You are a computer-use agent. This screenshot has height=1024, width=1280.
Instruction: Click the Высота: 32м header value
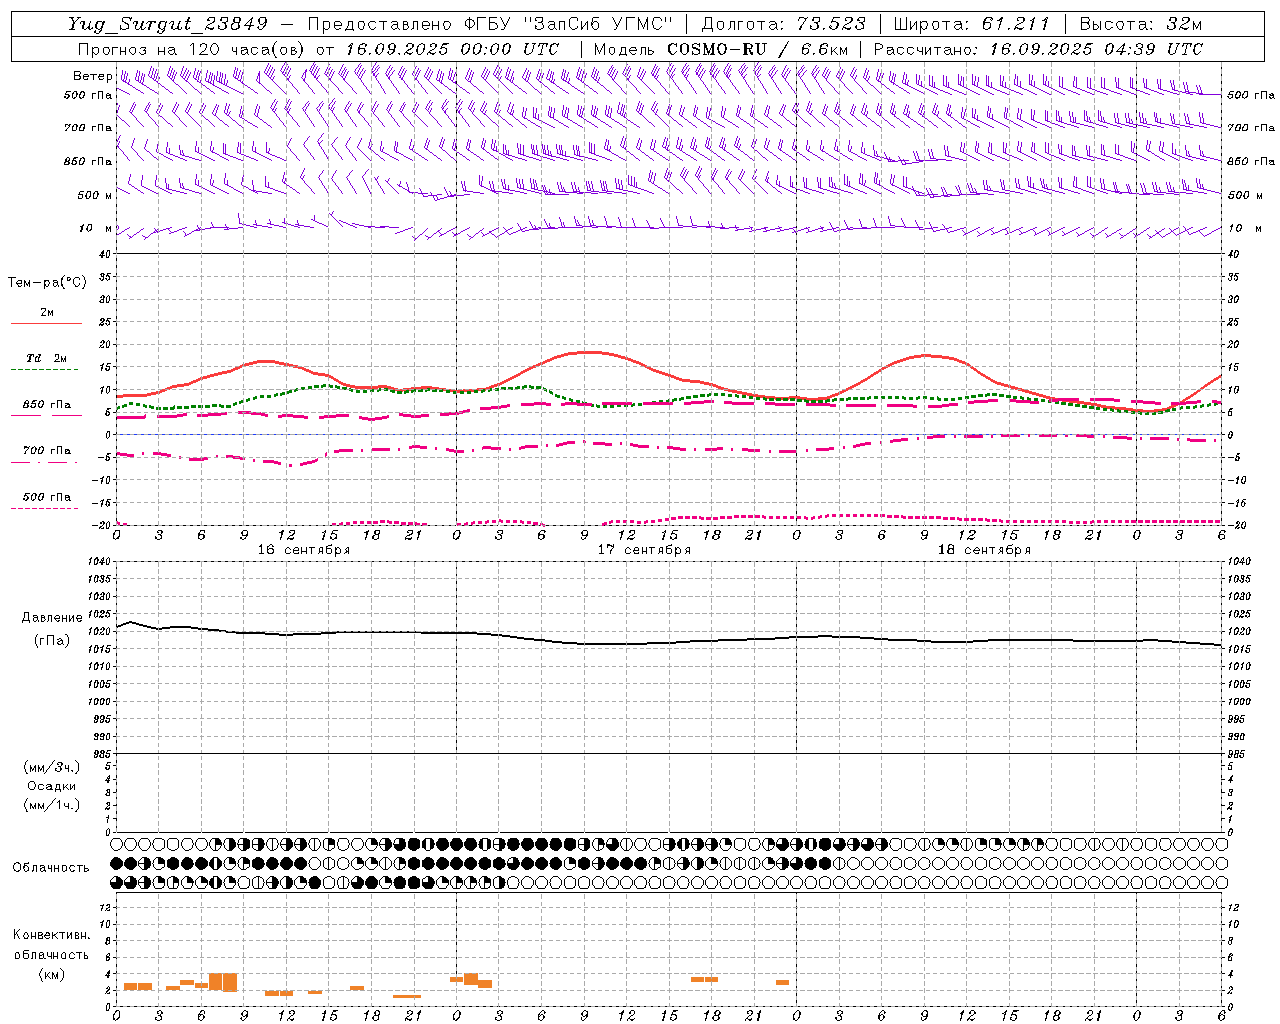click(x=1139, y=25)
